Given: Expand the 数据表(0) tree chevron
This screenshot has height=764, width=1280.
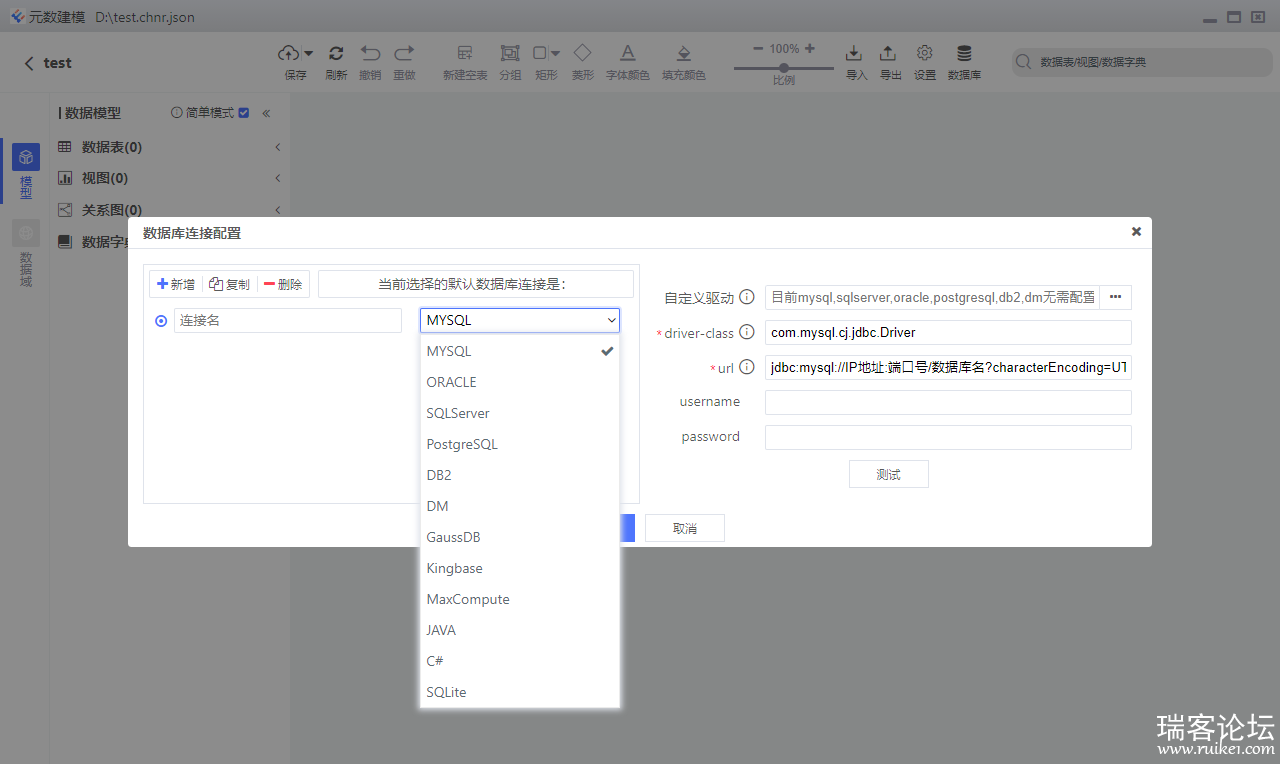Looking at the screenshot, I should (x=277, y=147).
